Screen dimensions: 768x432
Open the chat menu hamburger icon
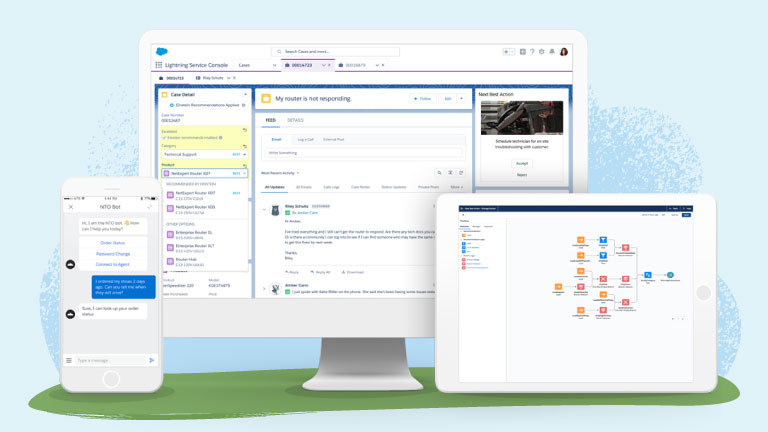click(x=69, y=360)
